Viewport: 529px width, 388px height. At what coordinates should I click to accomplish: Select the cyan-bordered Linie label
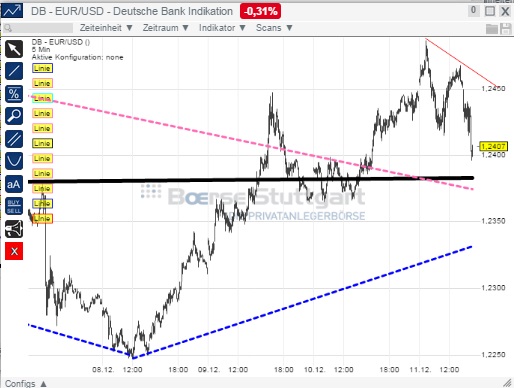click(43, 98)
